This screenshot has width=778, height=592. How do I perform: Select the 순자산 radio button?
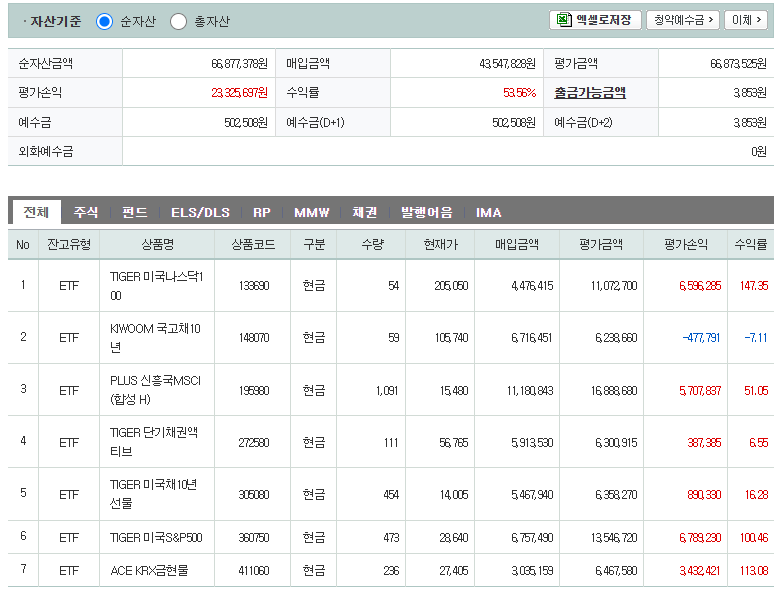point(104,21)
